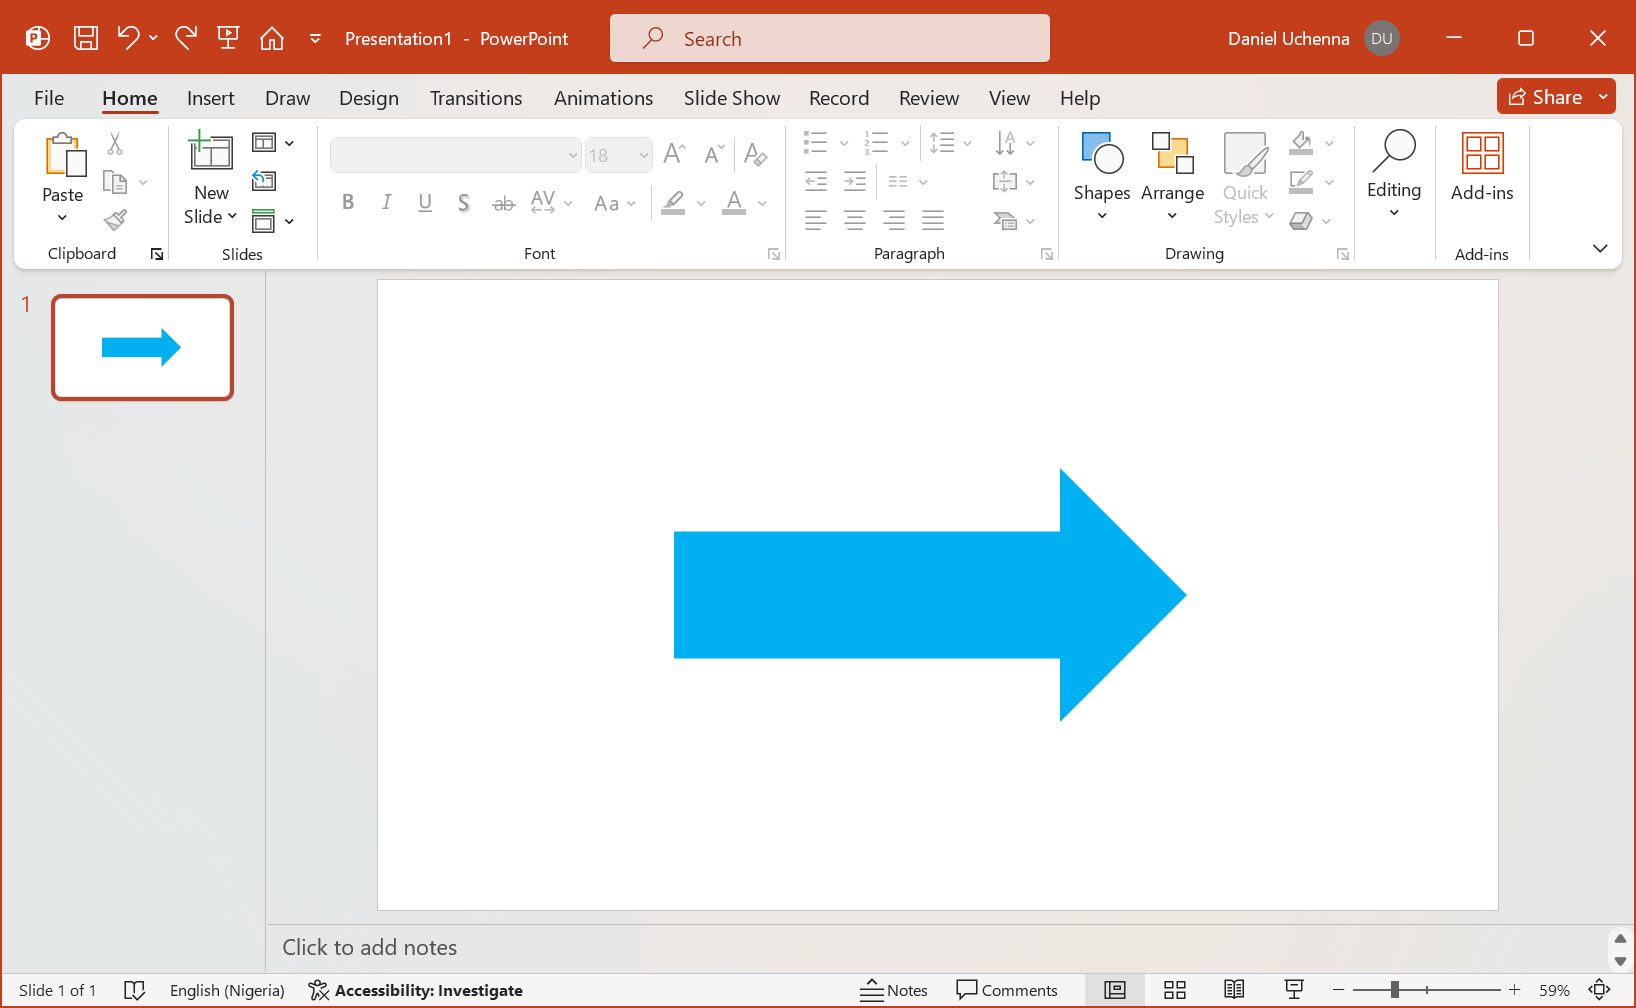Open the Insert tab

point(210,98)
